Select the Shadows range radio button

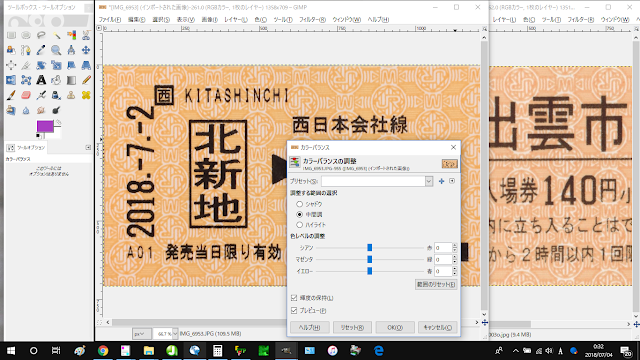pyautogui.click(x=300, y=204)
